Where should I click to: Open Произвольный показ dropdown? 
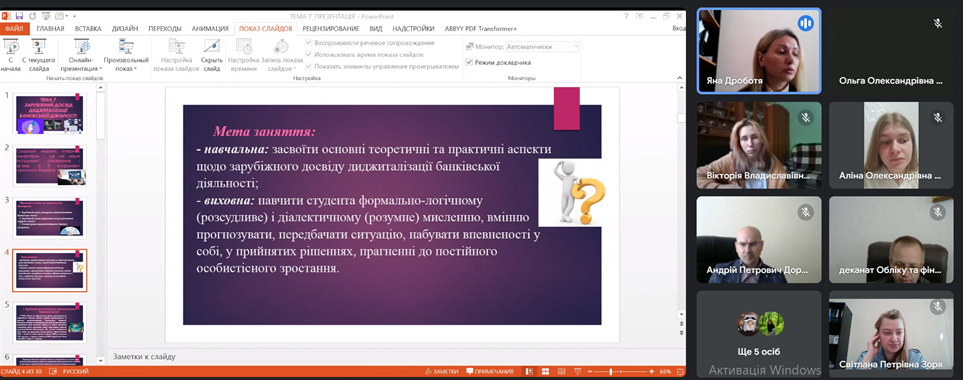126,64
